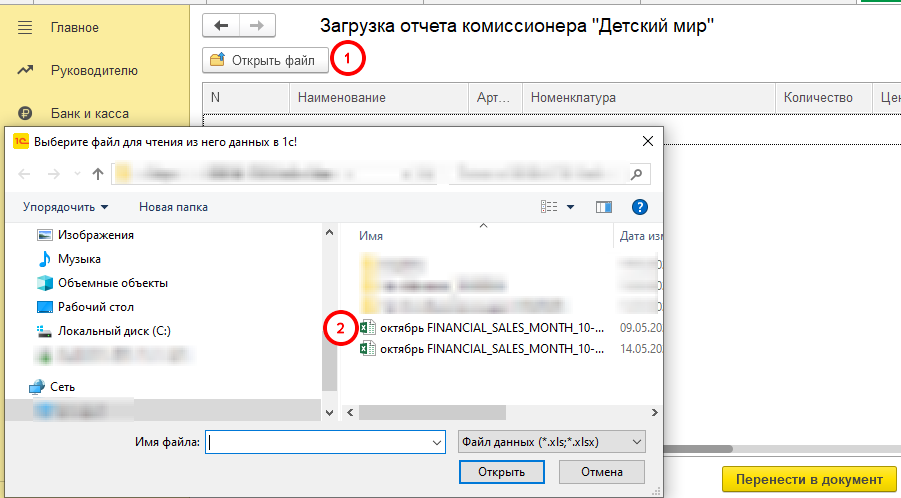Image resolution: width=901 pixels, height=498 pixels.
Task: Open the 'Руководителю' sidebar section
Action: tap(94, 71)
